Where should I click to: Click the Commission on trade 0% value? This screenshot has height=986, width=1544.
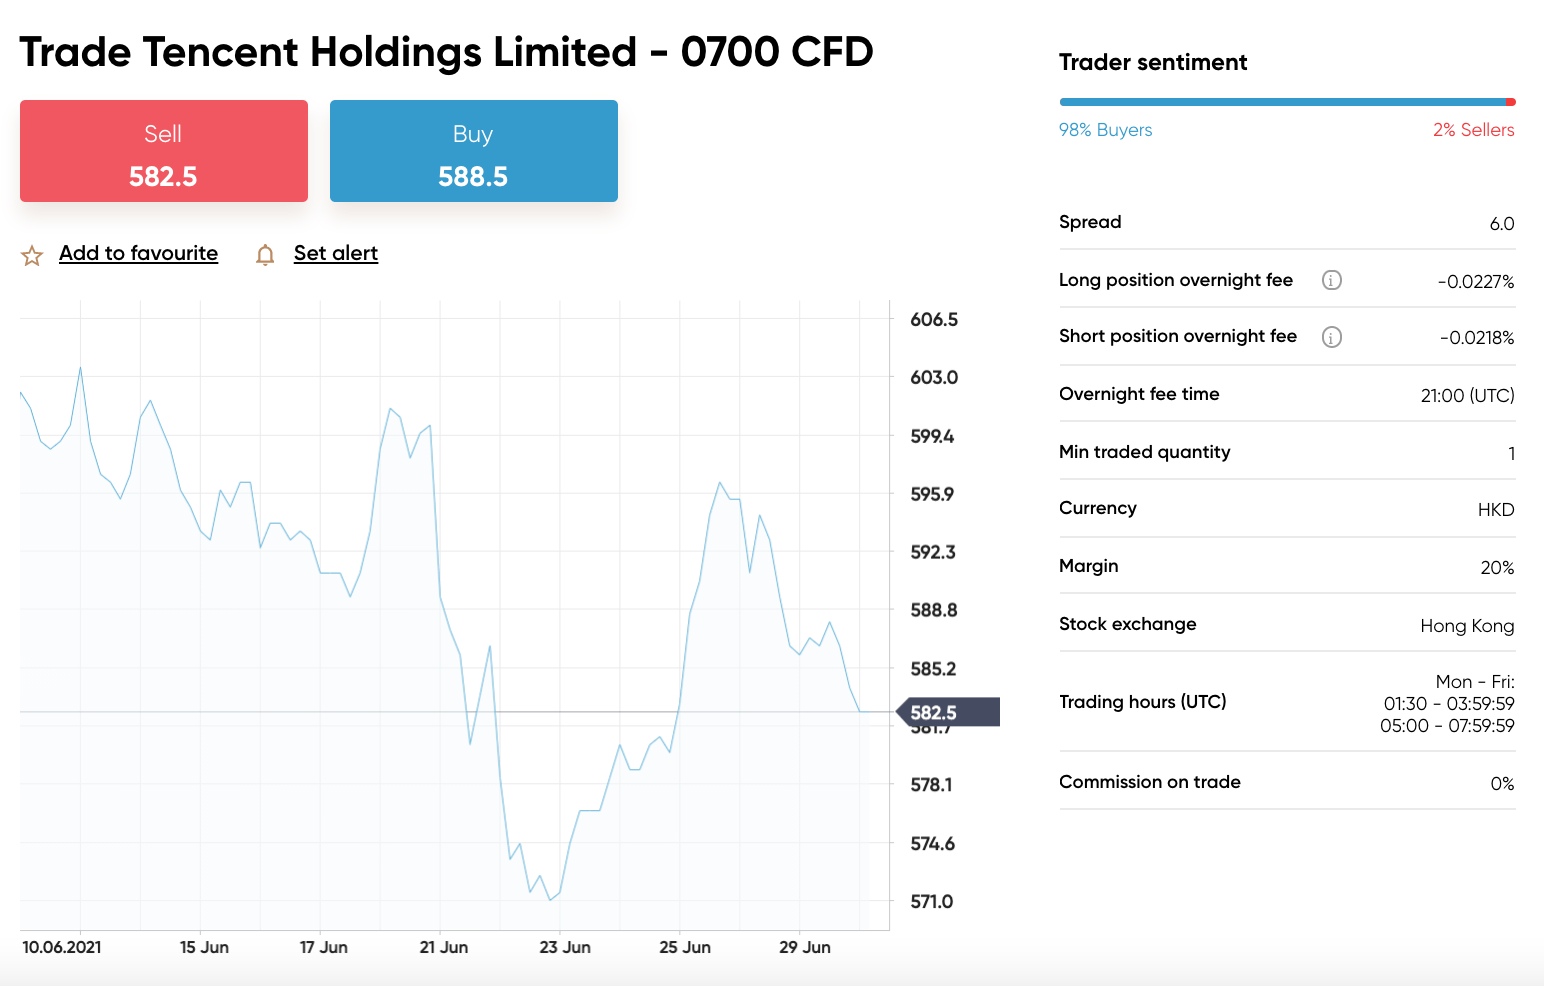click(x=1502, y=784)
